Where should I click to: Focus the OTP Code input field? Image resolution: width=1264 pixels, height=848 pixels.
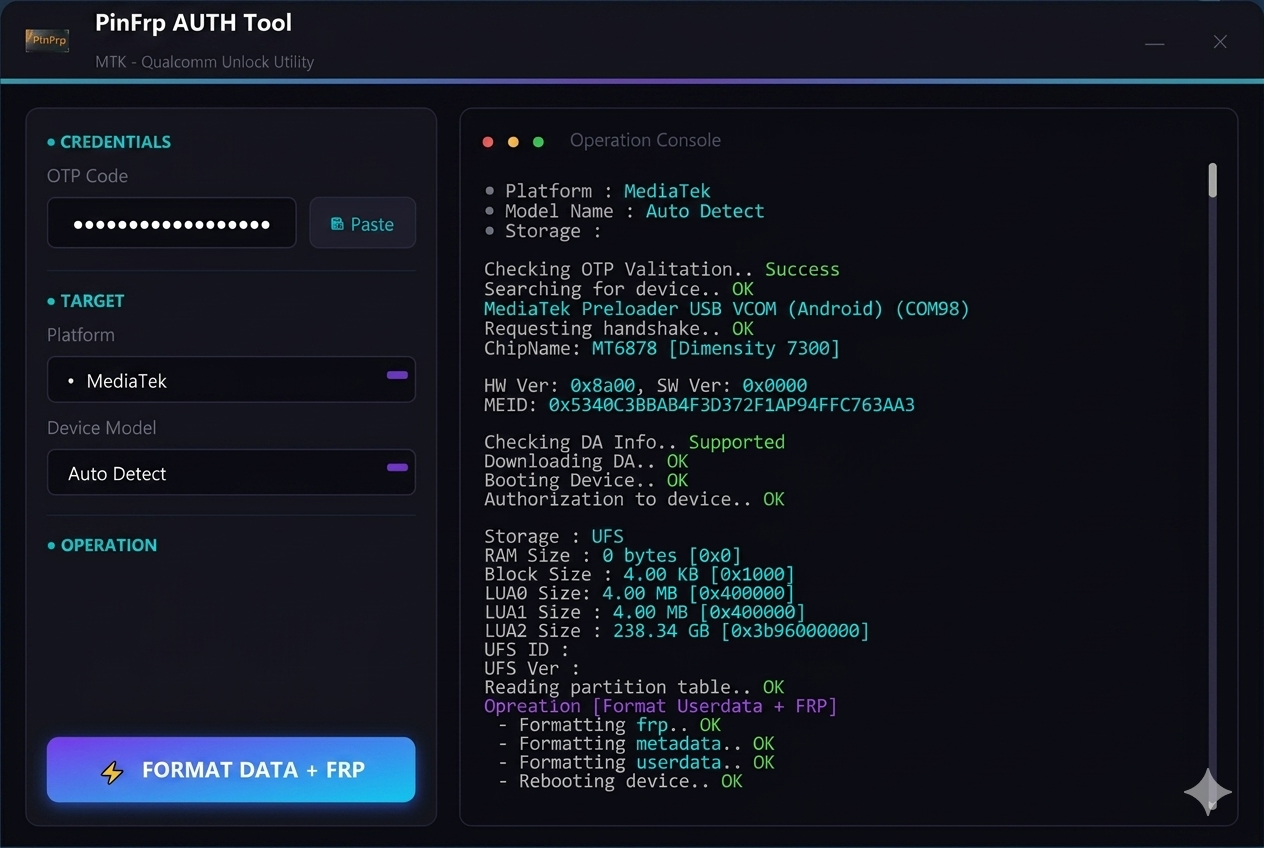[x=171, y=223]
